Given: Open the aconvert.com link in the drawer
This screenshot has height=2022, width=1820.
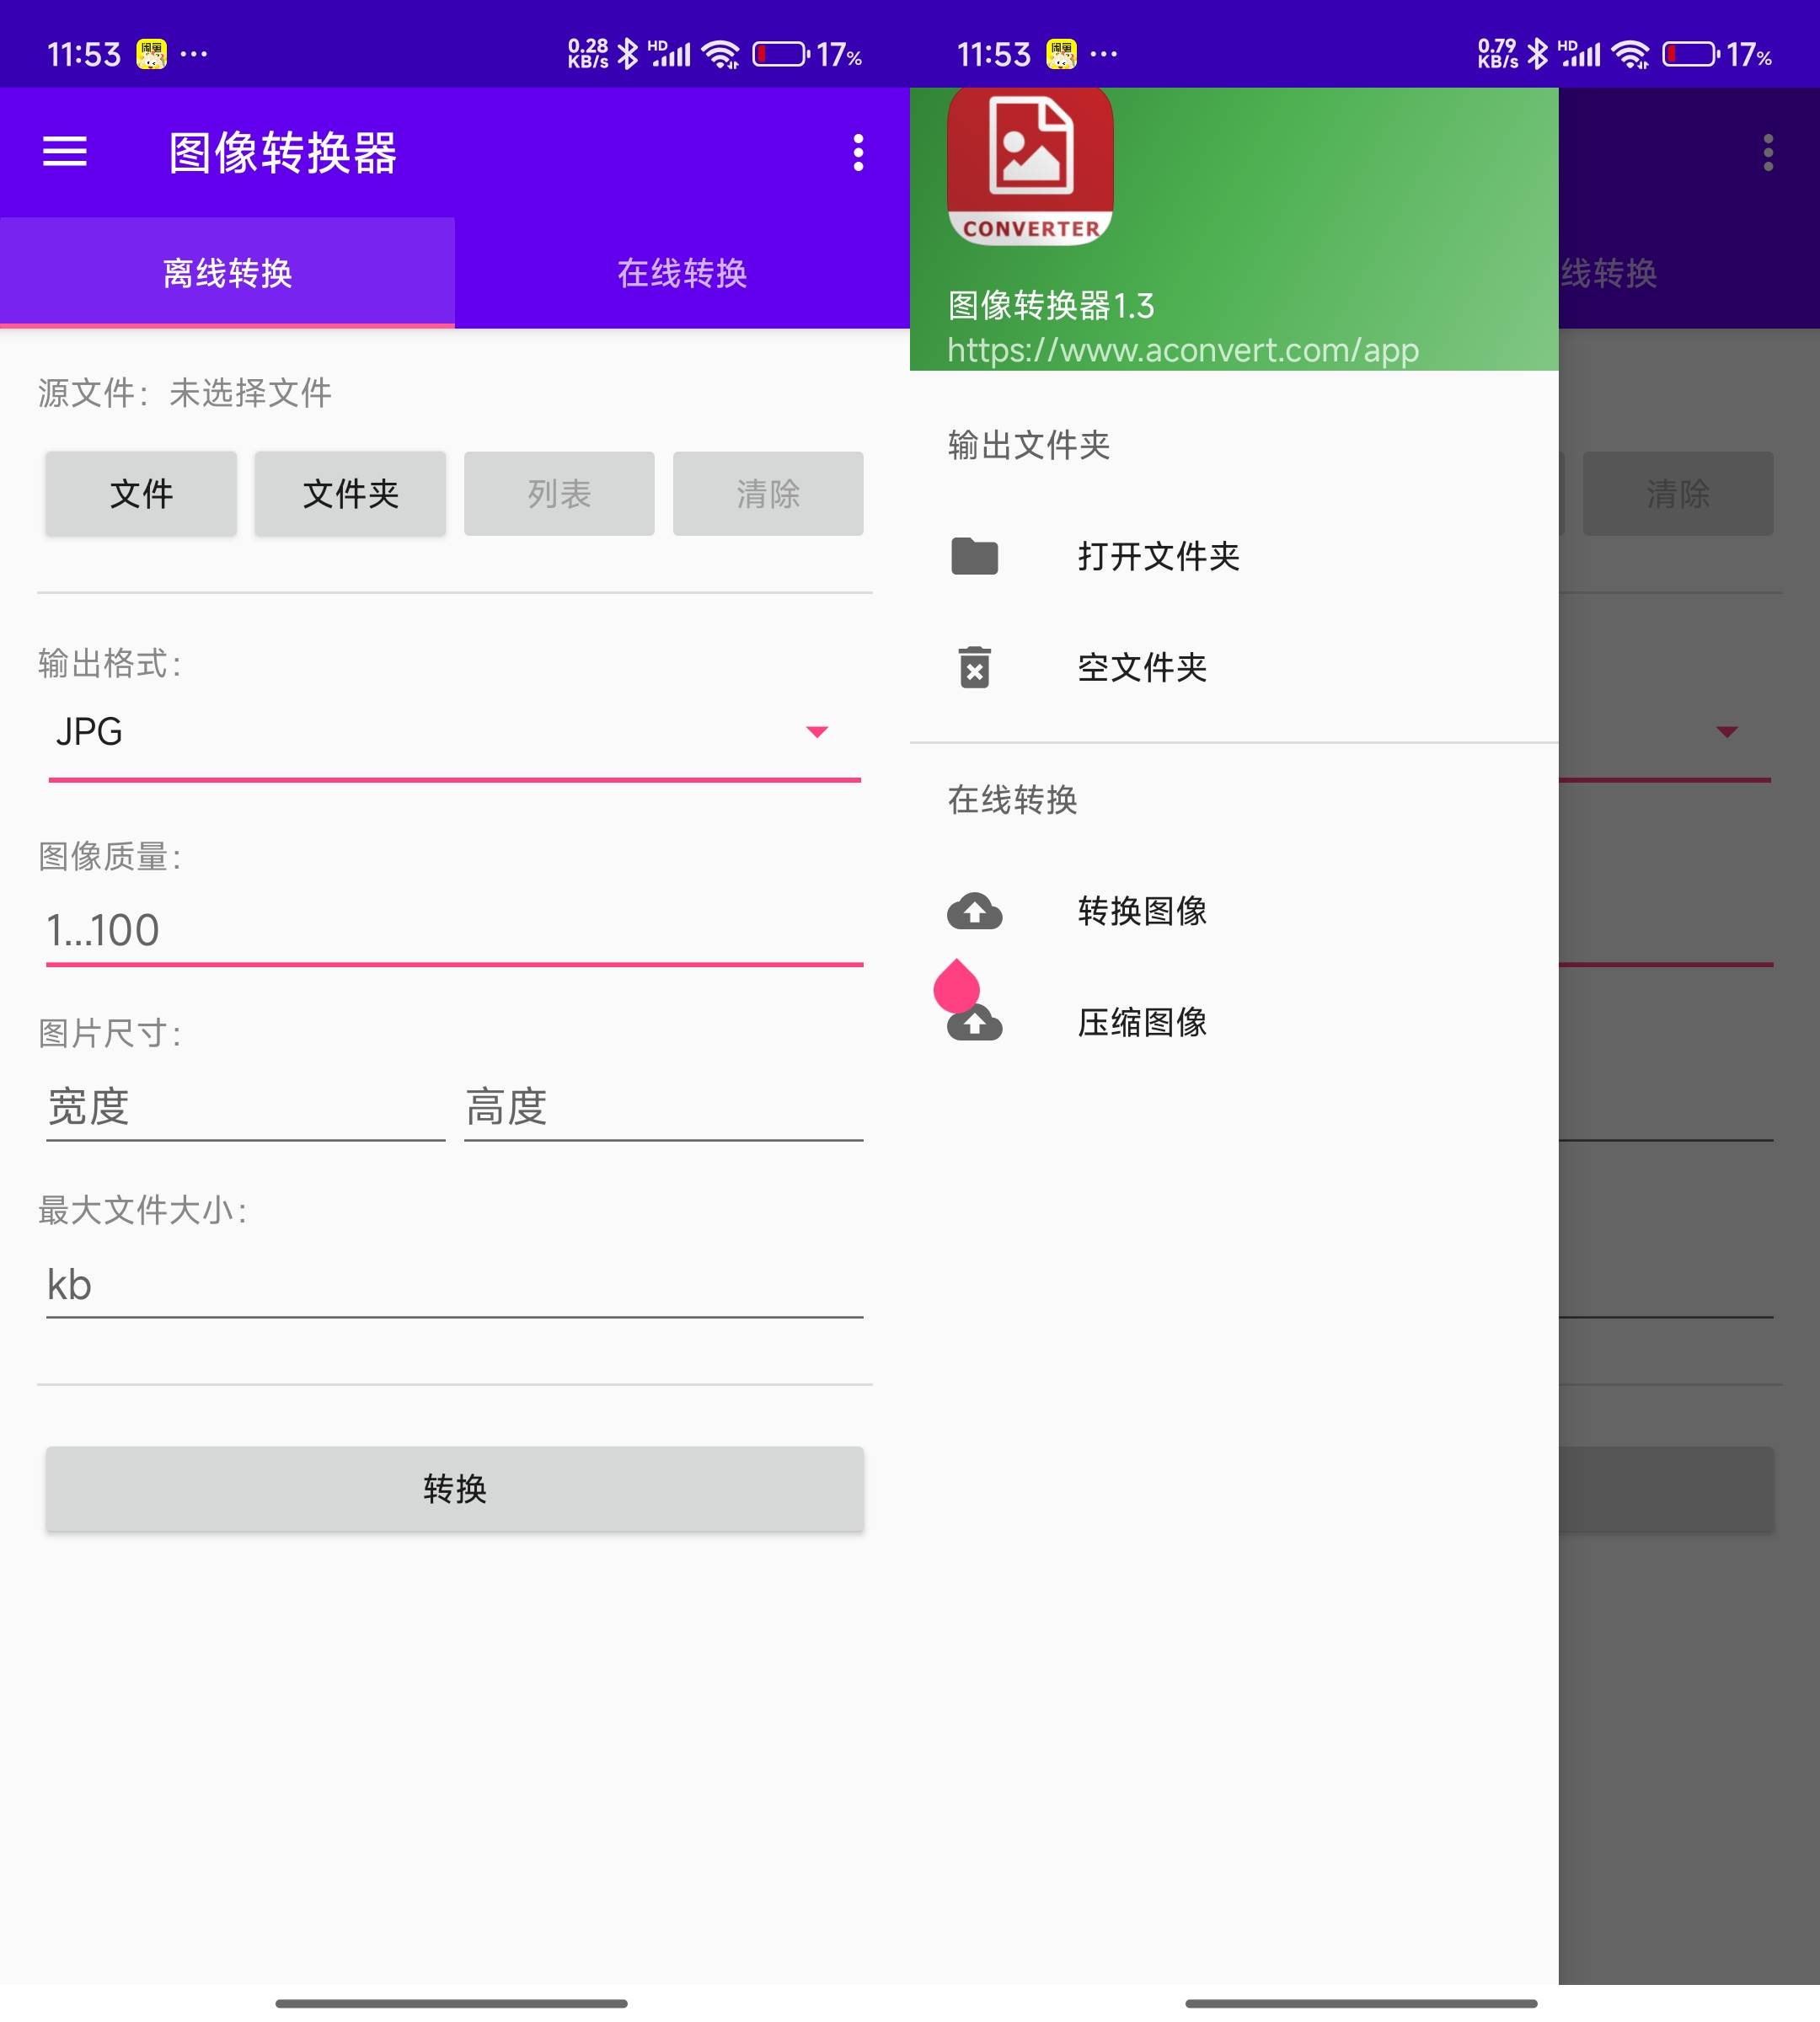Looking at the screenshot, I should (x=1183, y=350).
